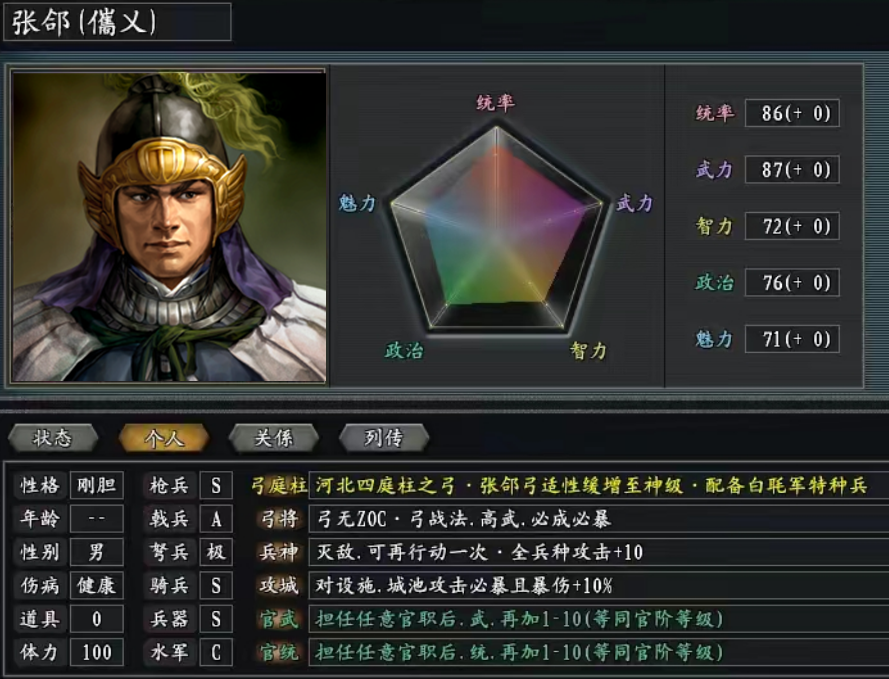Click the 官统 skill label
Image resolution: width=889 pixels, height=679 pixels.
click(x=279, y=652)
